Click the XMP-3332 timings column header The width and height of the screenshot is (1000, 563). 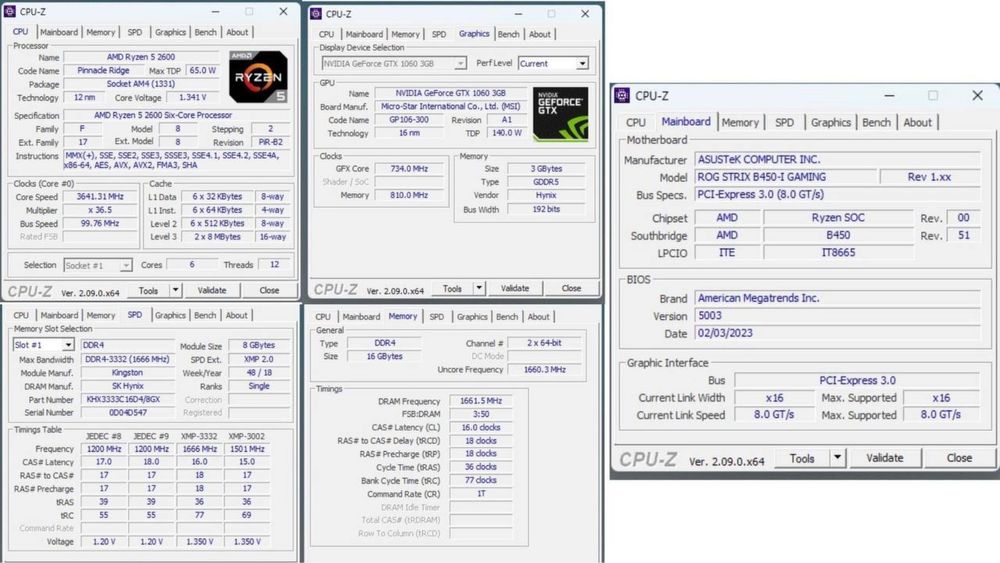tap(199, 436)
